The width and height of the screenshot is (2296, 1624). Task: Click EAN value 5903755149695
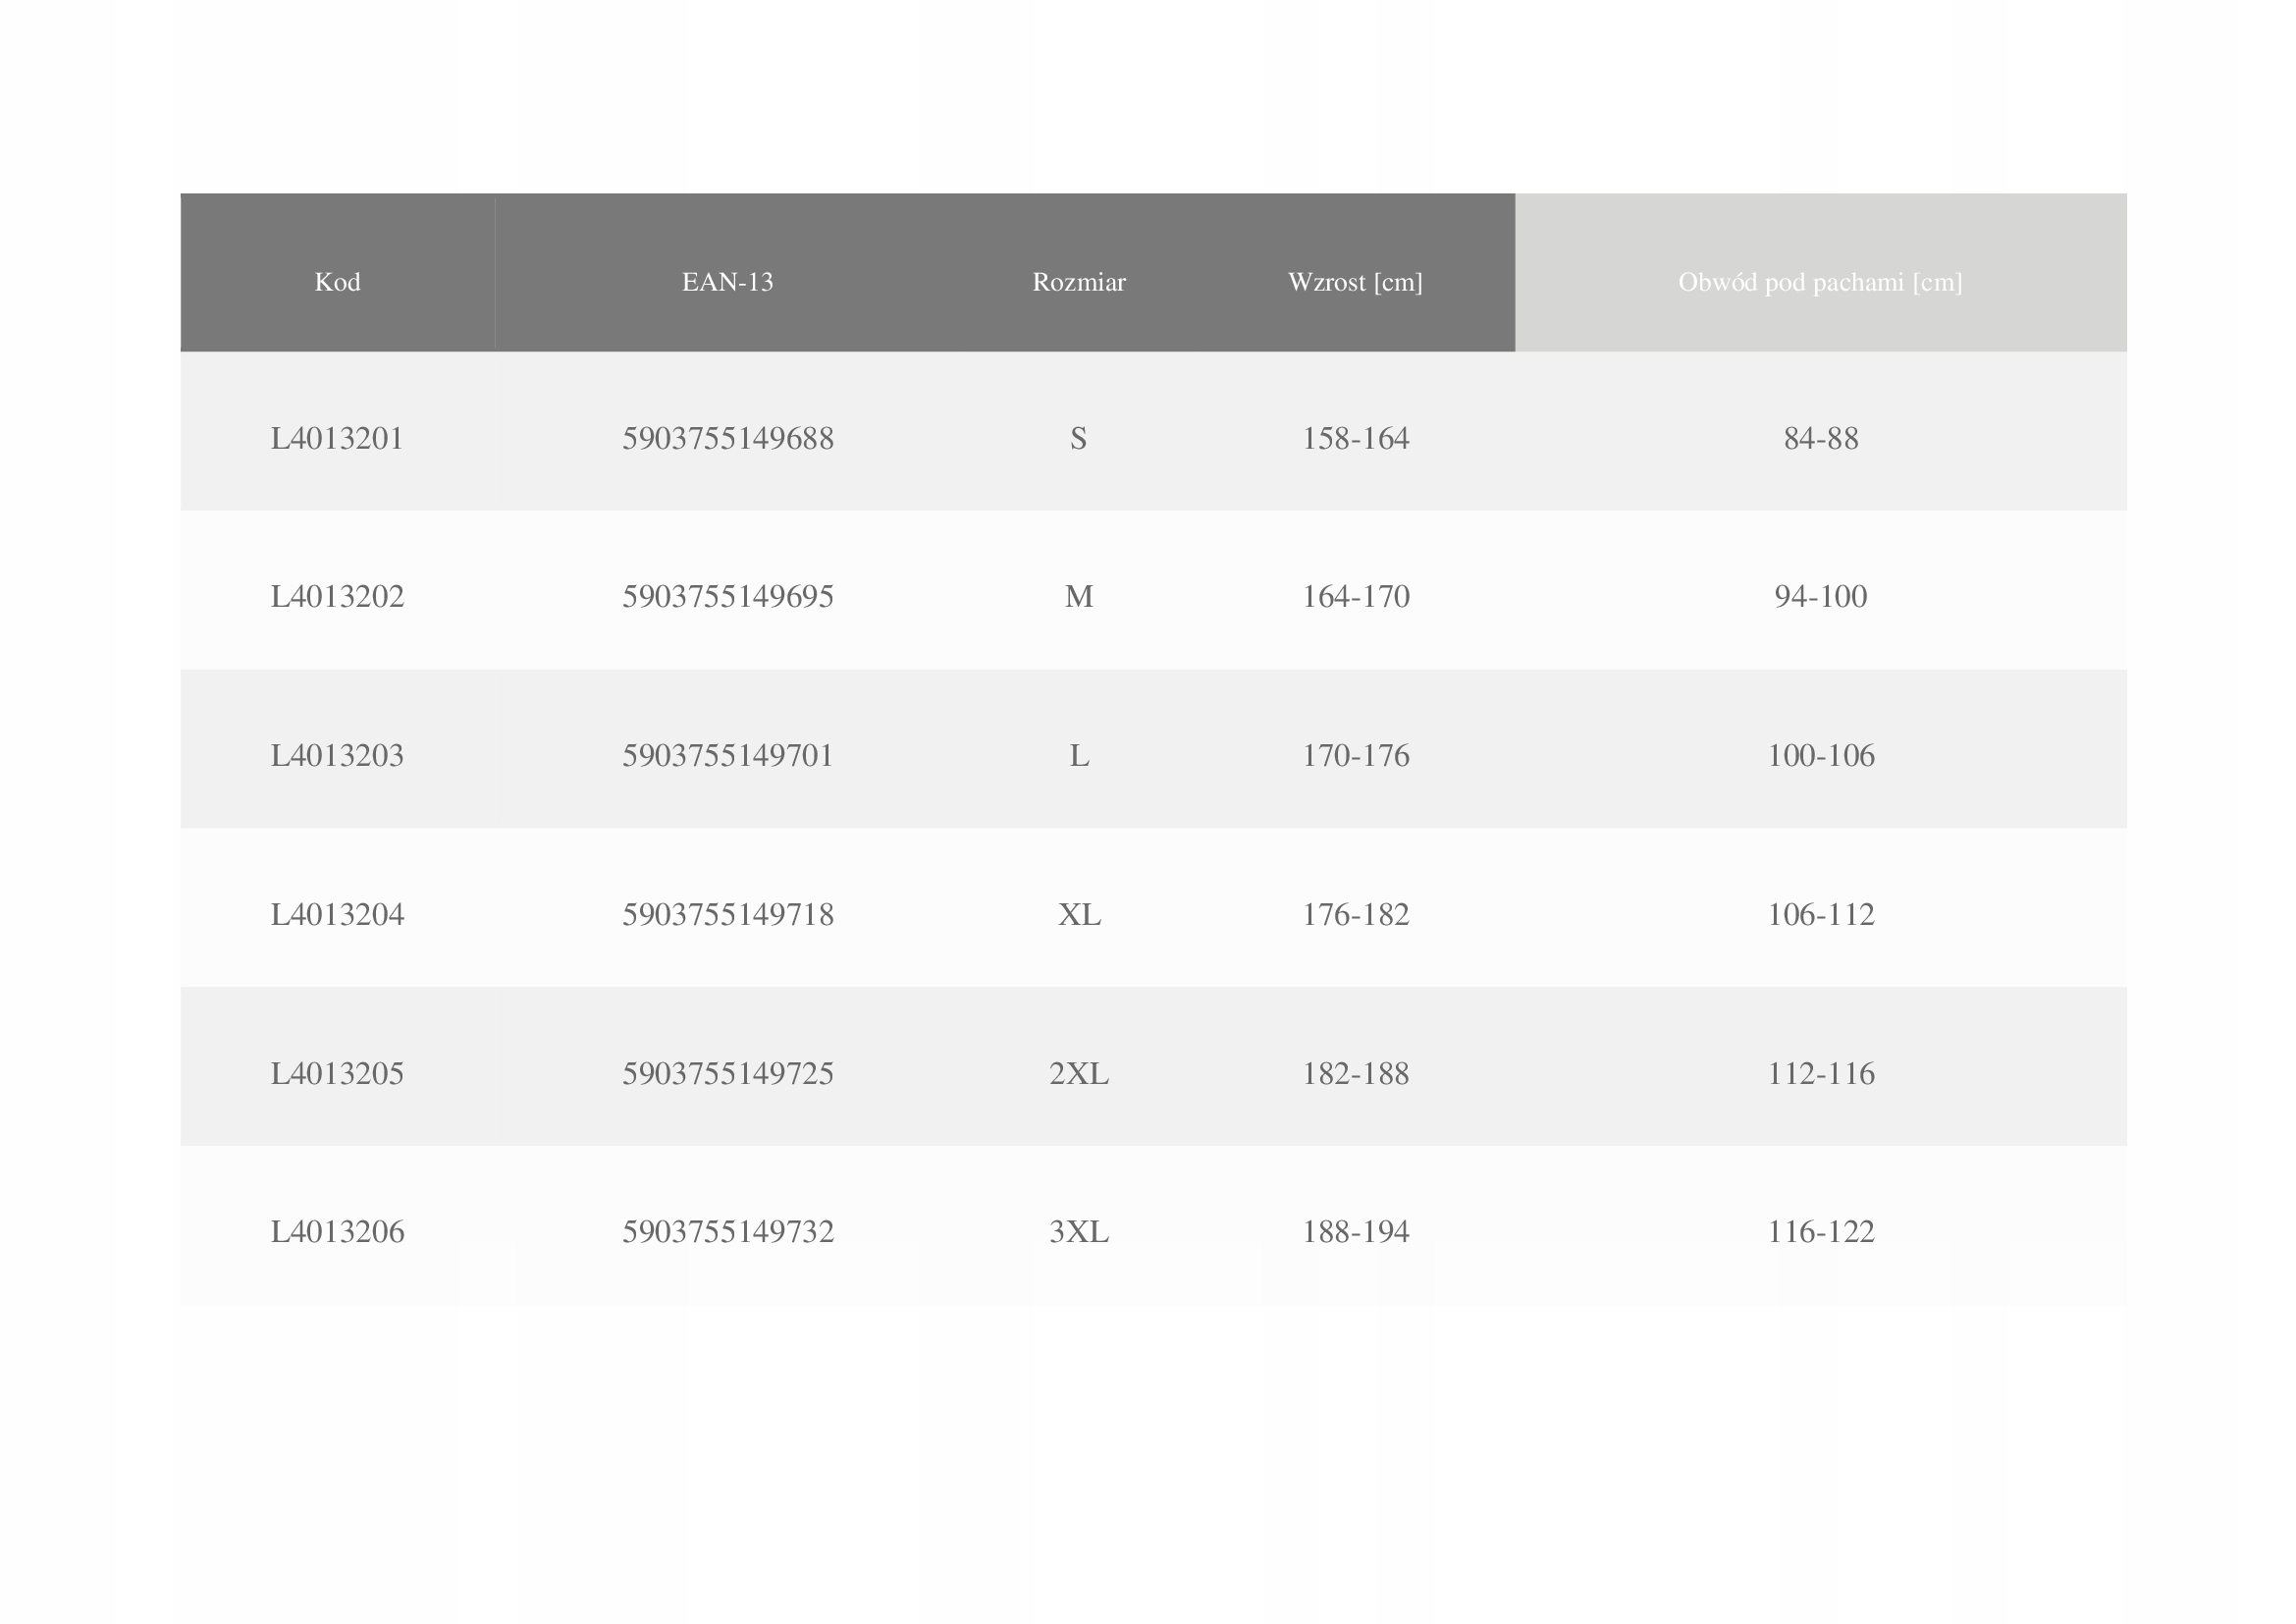point(728,596)
